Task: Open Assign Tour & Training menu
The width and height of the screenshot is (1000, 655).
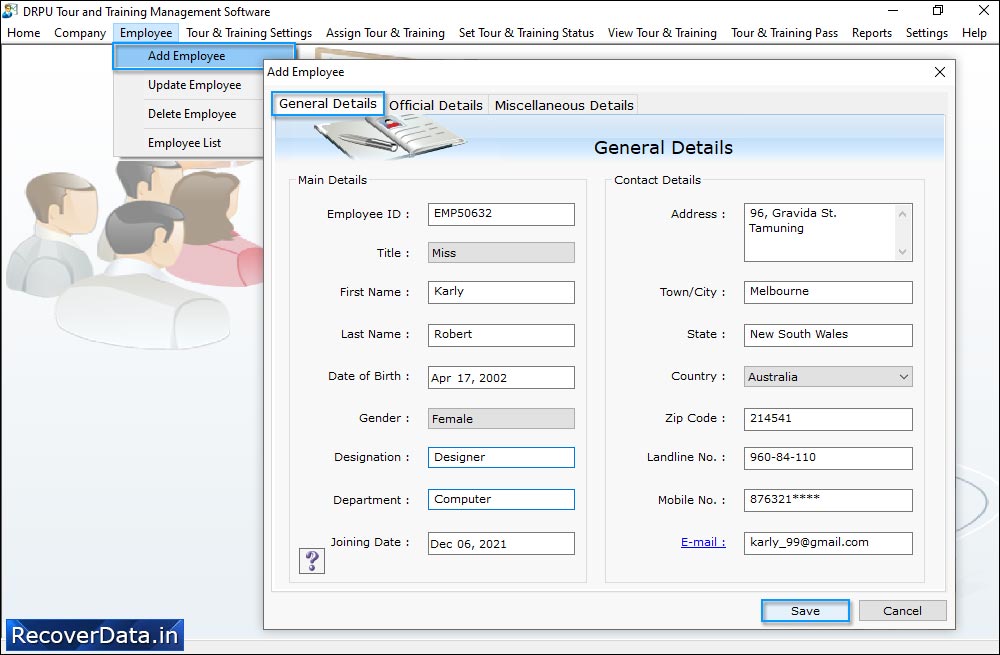Action: (385, 33)
